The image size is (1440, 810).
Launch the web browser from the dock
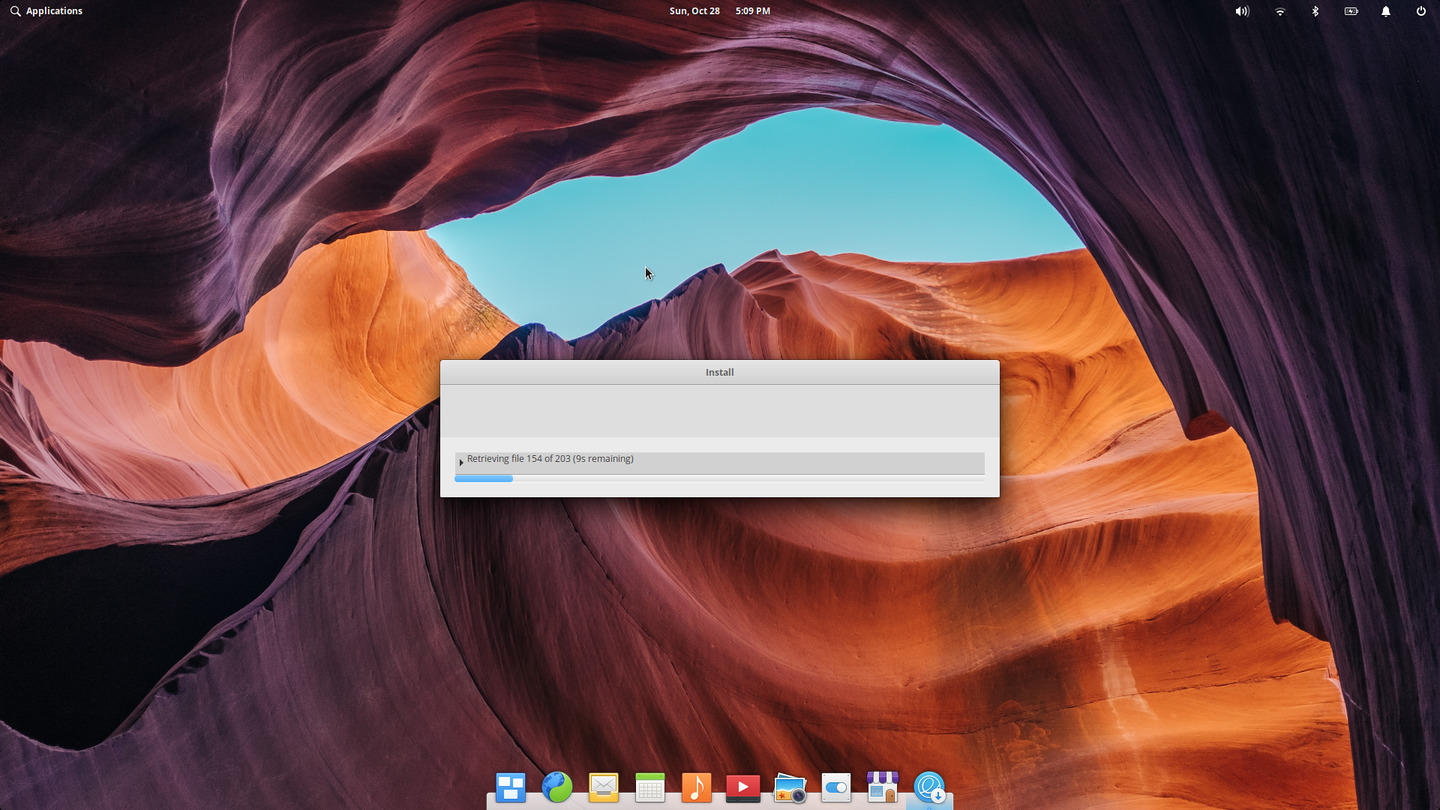pos(557,788)
